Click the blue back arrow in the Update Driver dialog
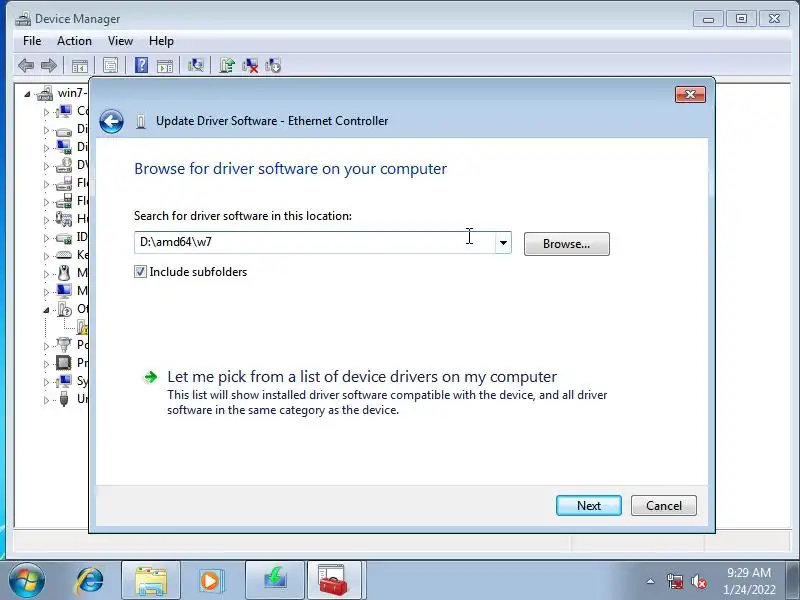 111,121
